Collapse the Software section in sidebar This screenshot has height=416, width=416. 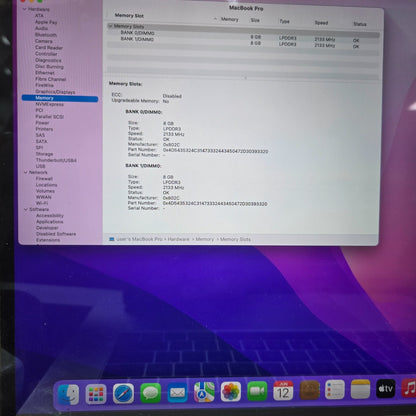tap(26, 209)
